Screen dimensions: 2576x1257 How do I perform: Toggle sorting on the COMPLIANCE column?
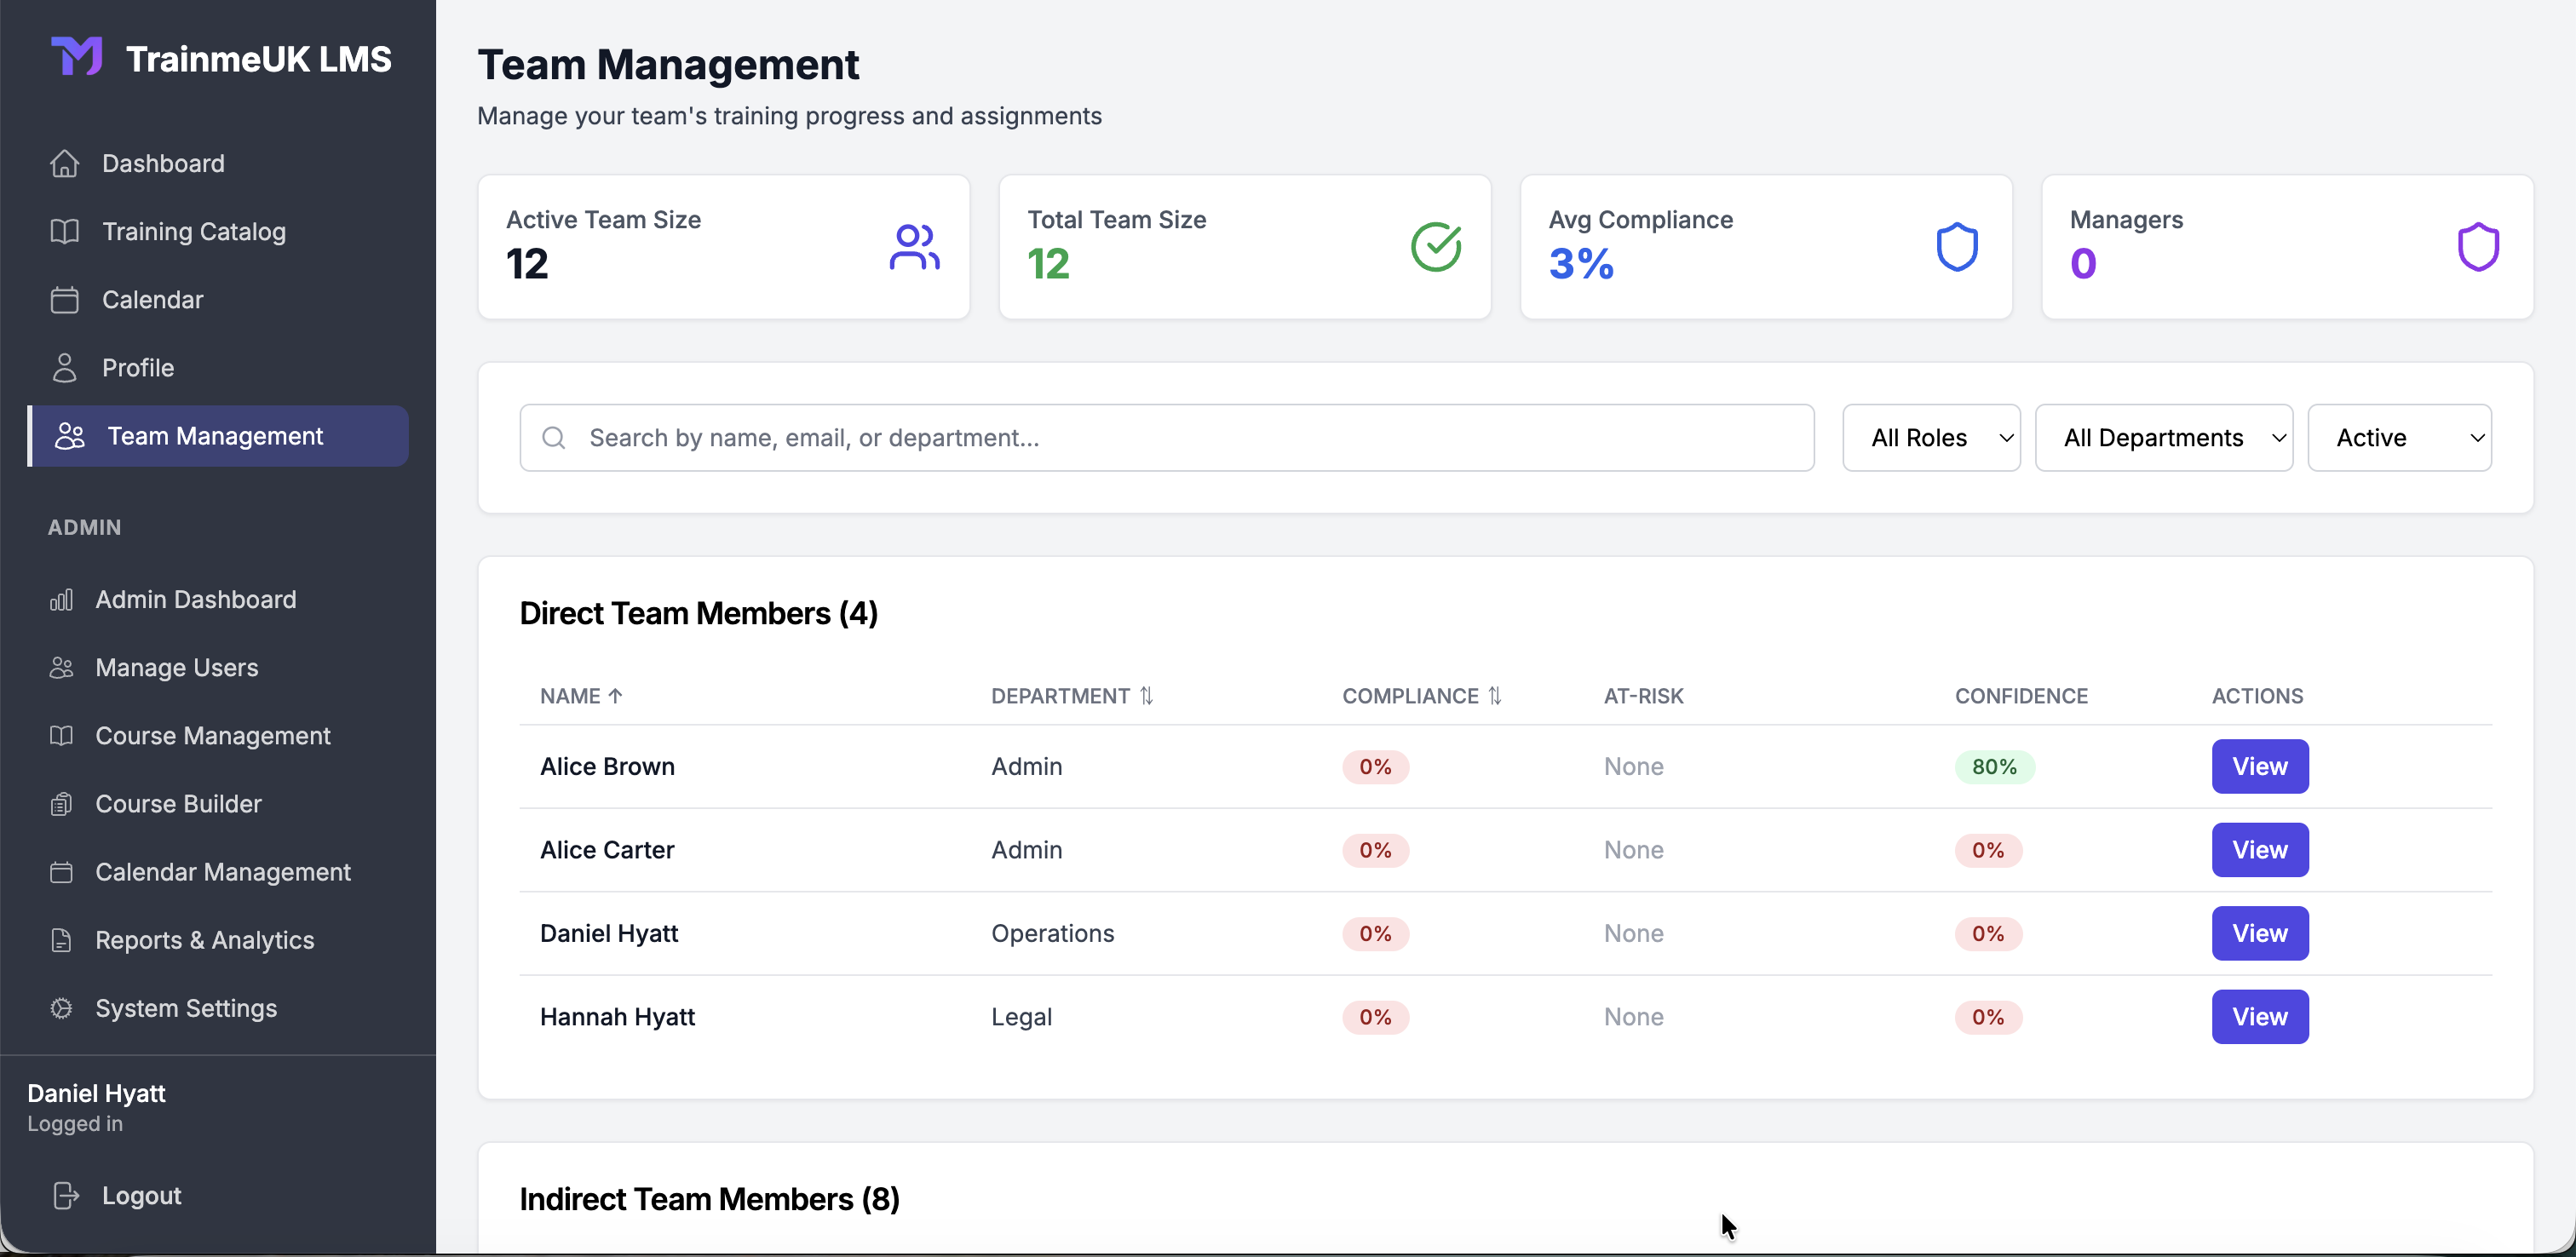(1494, 695)
